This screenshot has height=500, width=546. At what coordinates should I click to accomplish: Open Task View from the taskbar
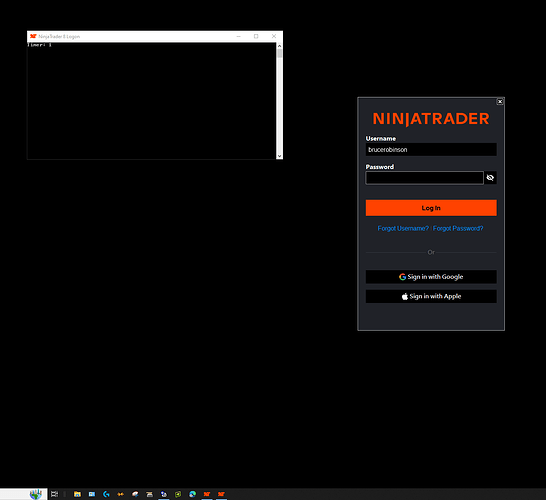[54, 494]
